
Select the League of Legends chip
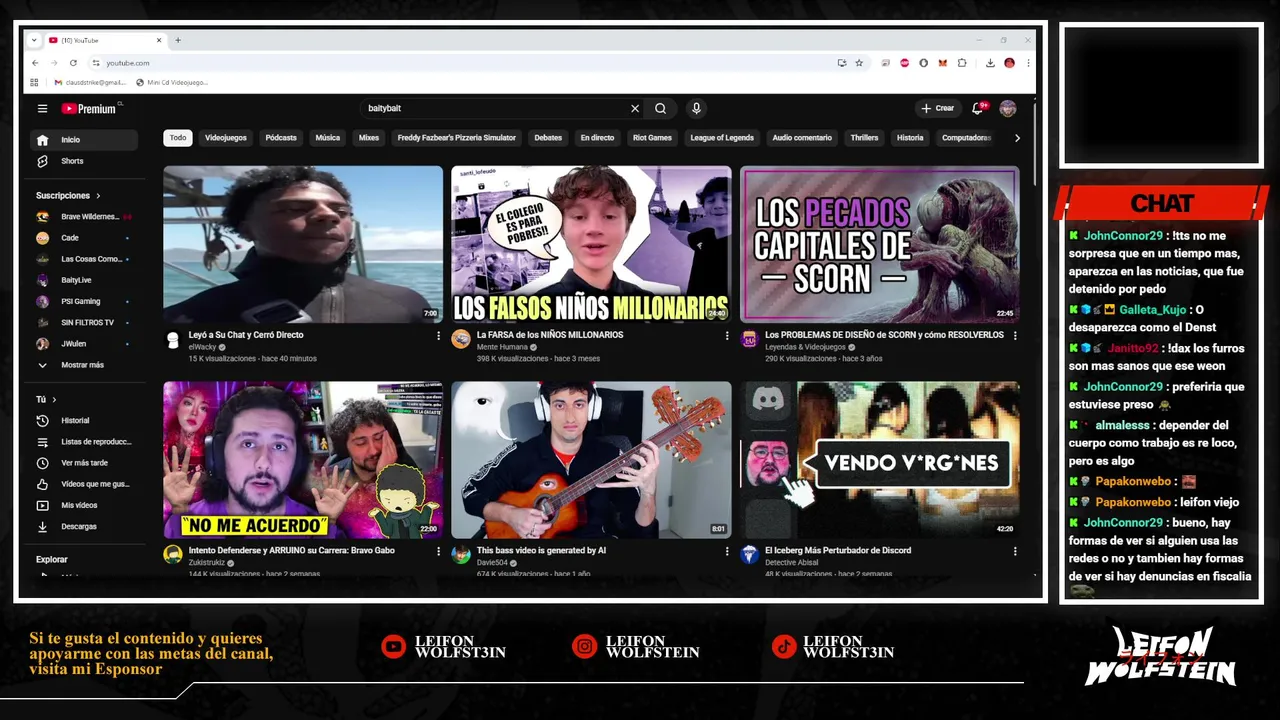722,138
